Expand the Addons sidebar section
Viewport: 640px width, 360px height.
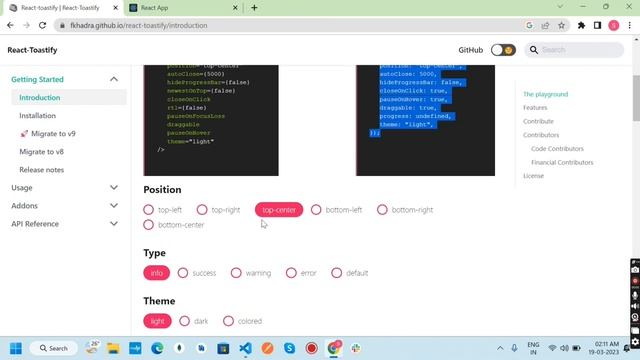[114, 206]
